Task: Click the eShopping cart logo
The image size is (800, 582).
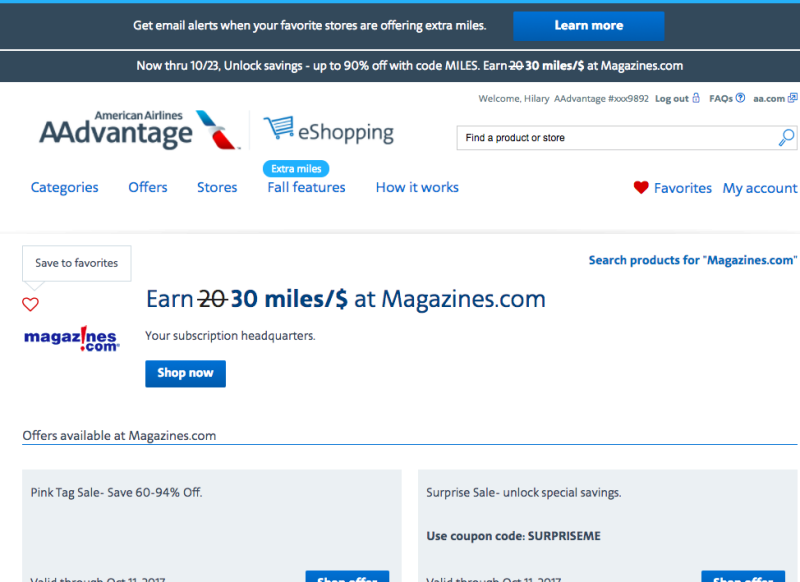Action: point(329,131)
